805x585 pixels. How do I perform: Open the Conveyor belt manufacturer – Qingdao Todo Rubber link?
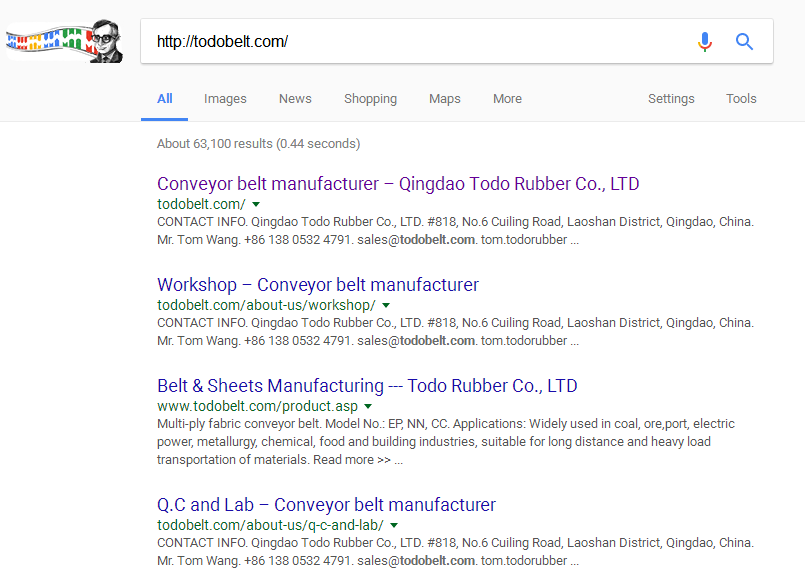(x=398, y=184)
